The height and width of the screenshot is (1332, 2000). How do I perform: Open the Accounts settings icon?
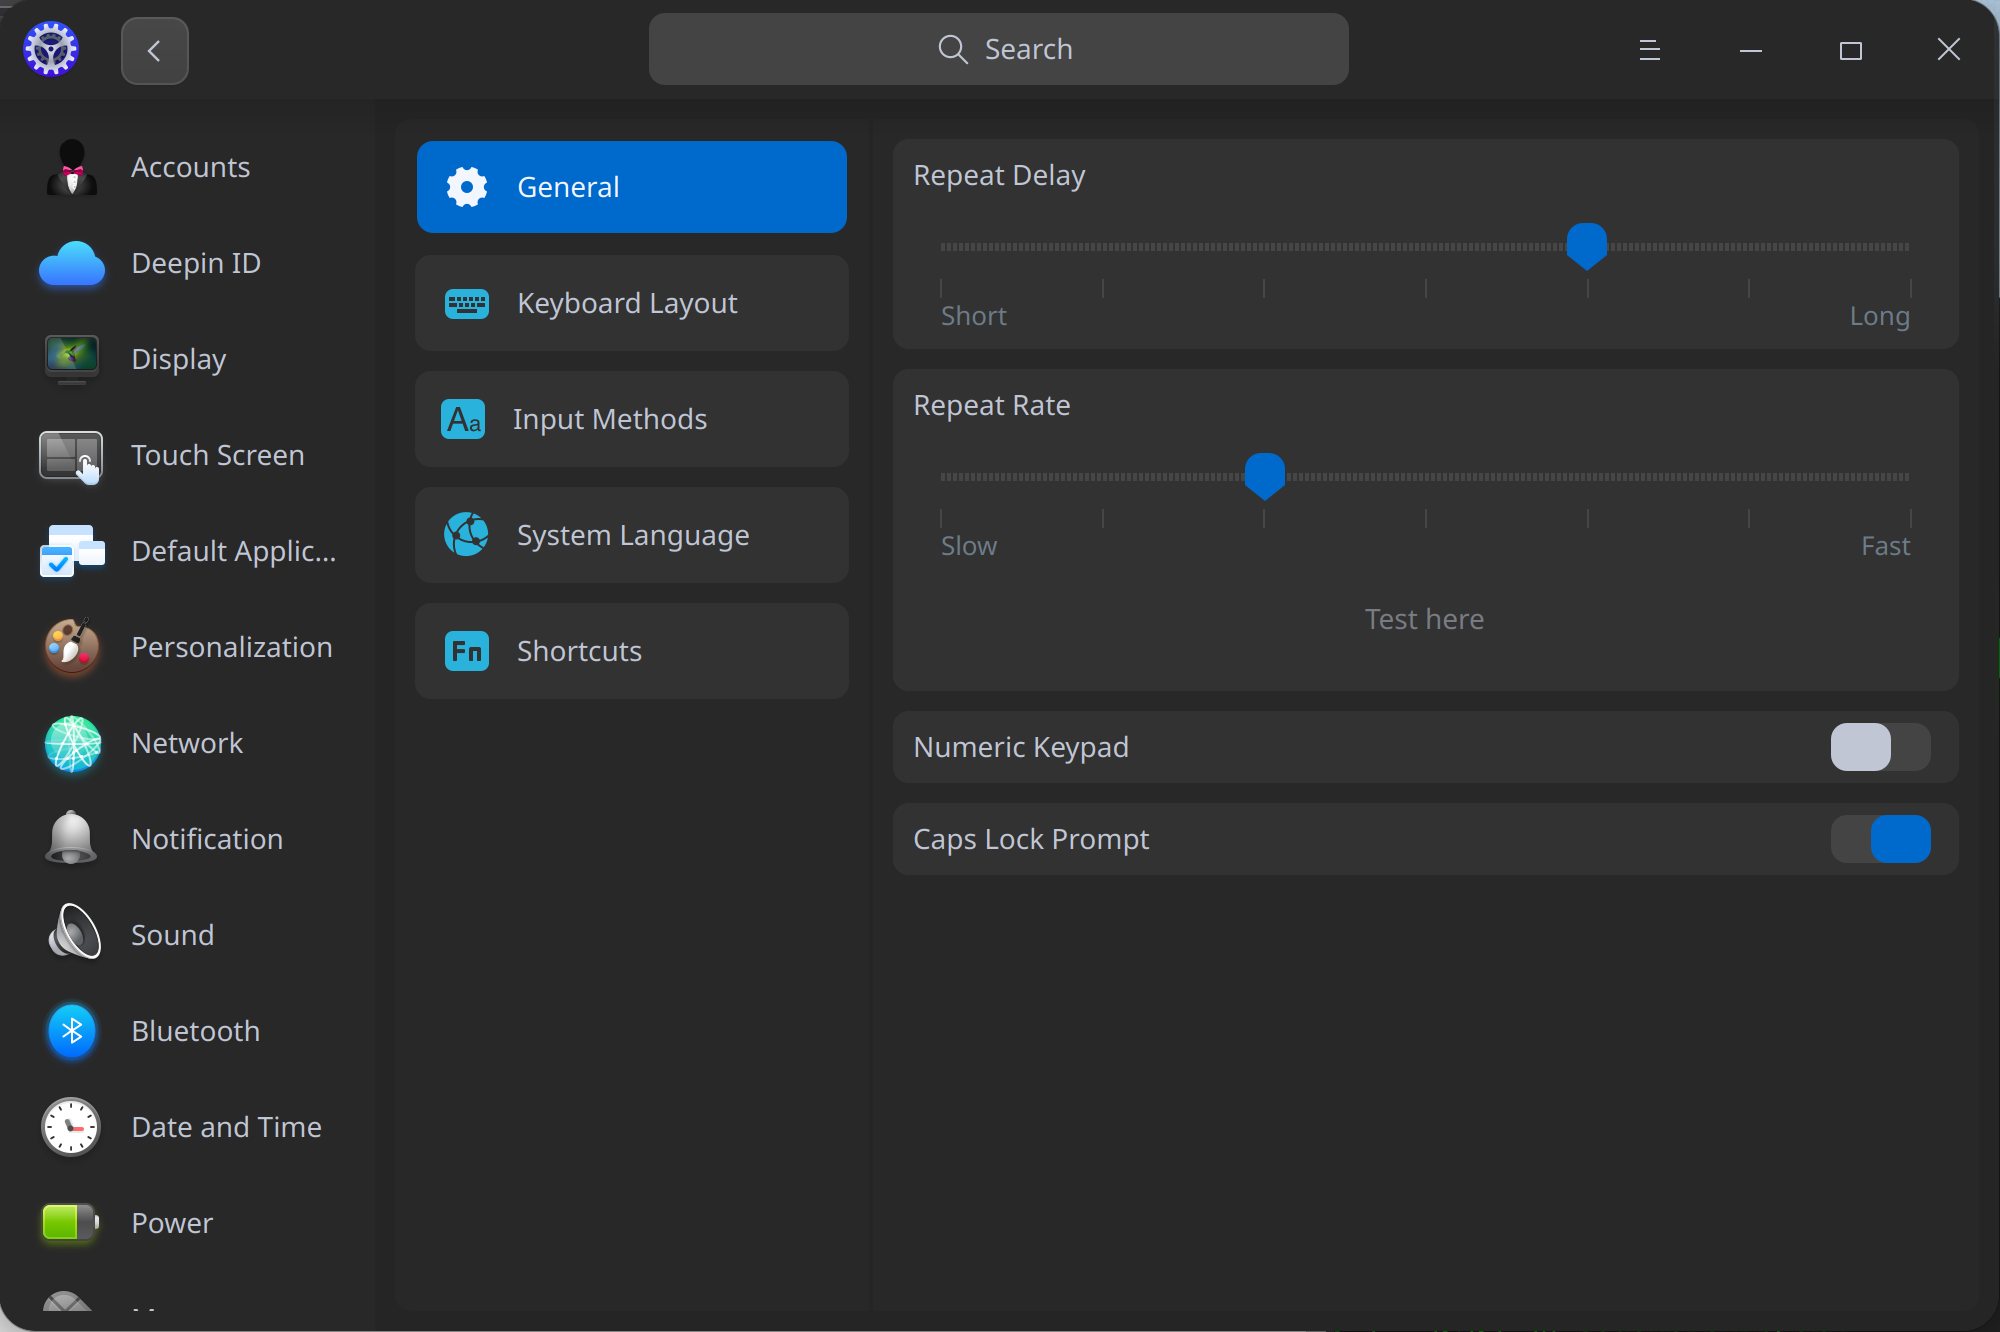tap(71, 167)
